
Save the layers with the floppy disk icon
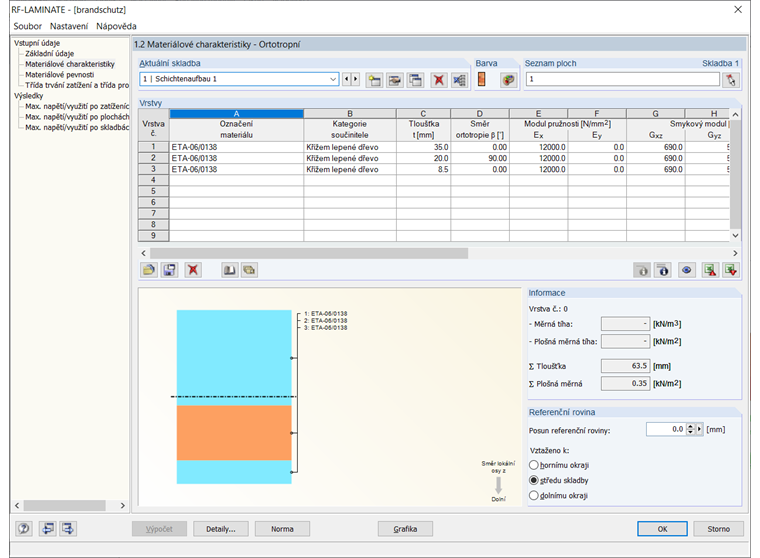170,270
